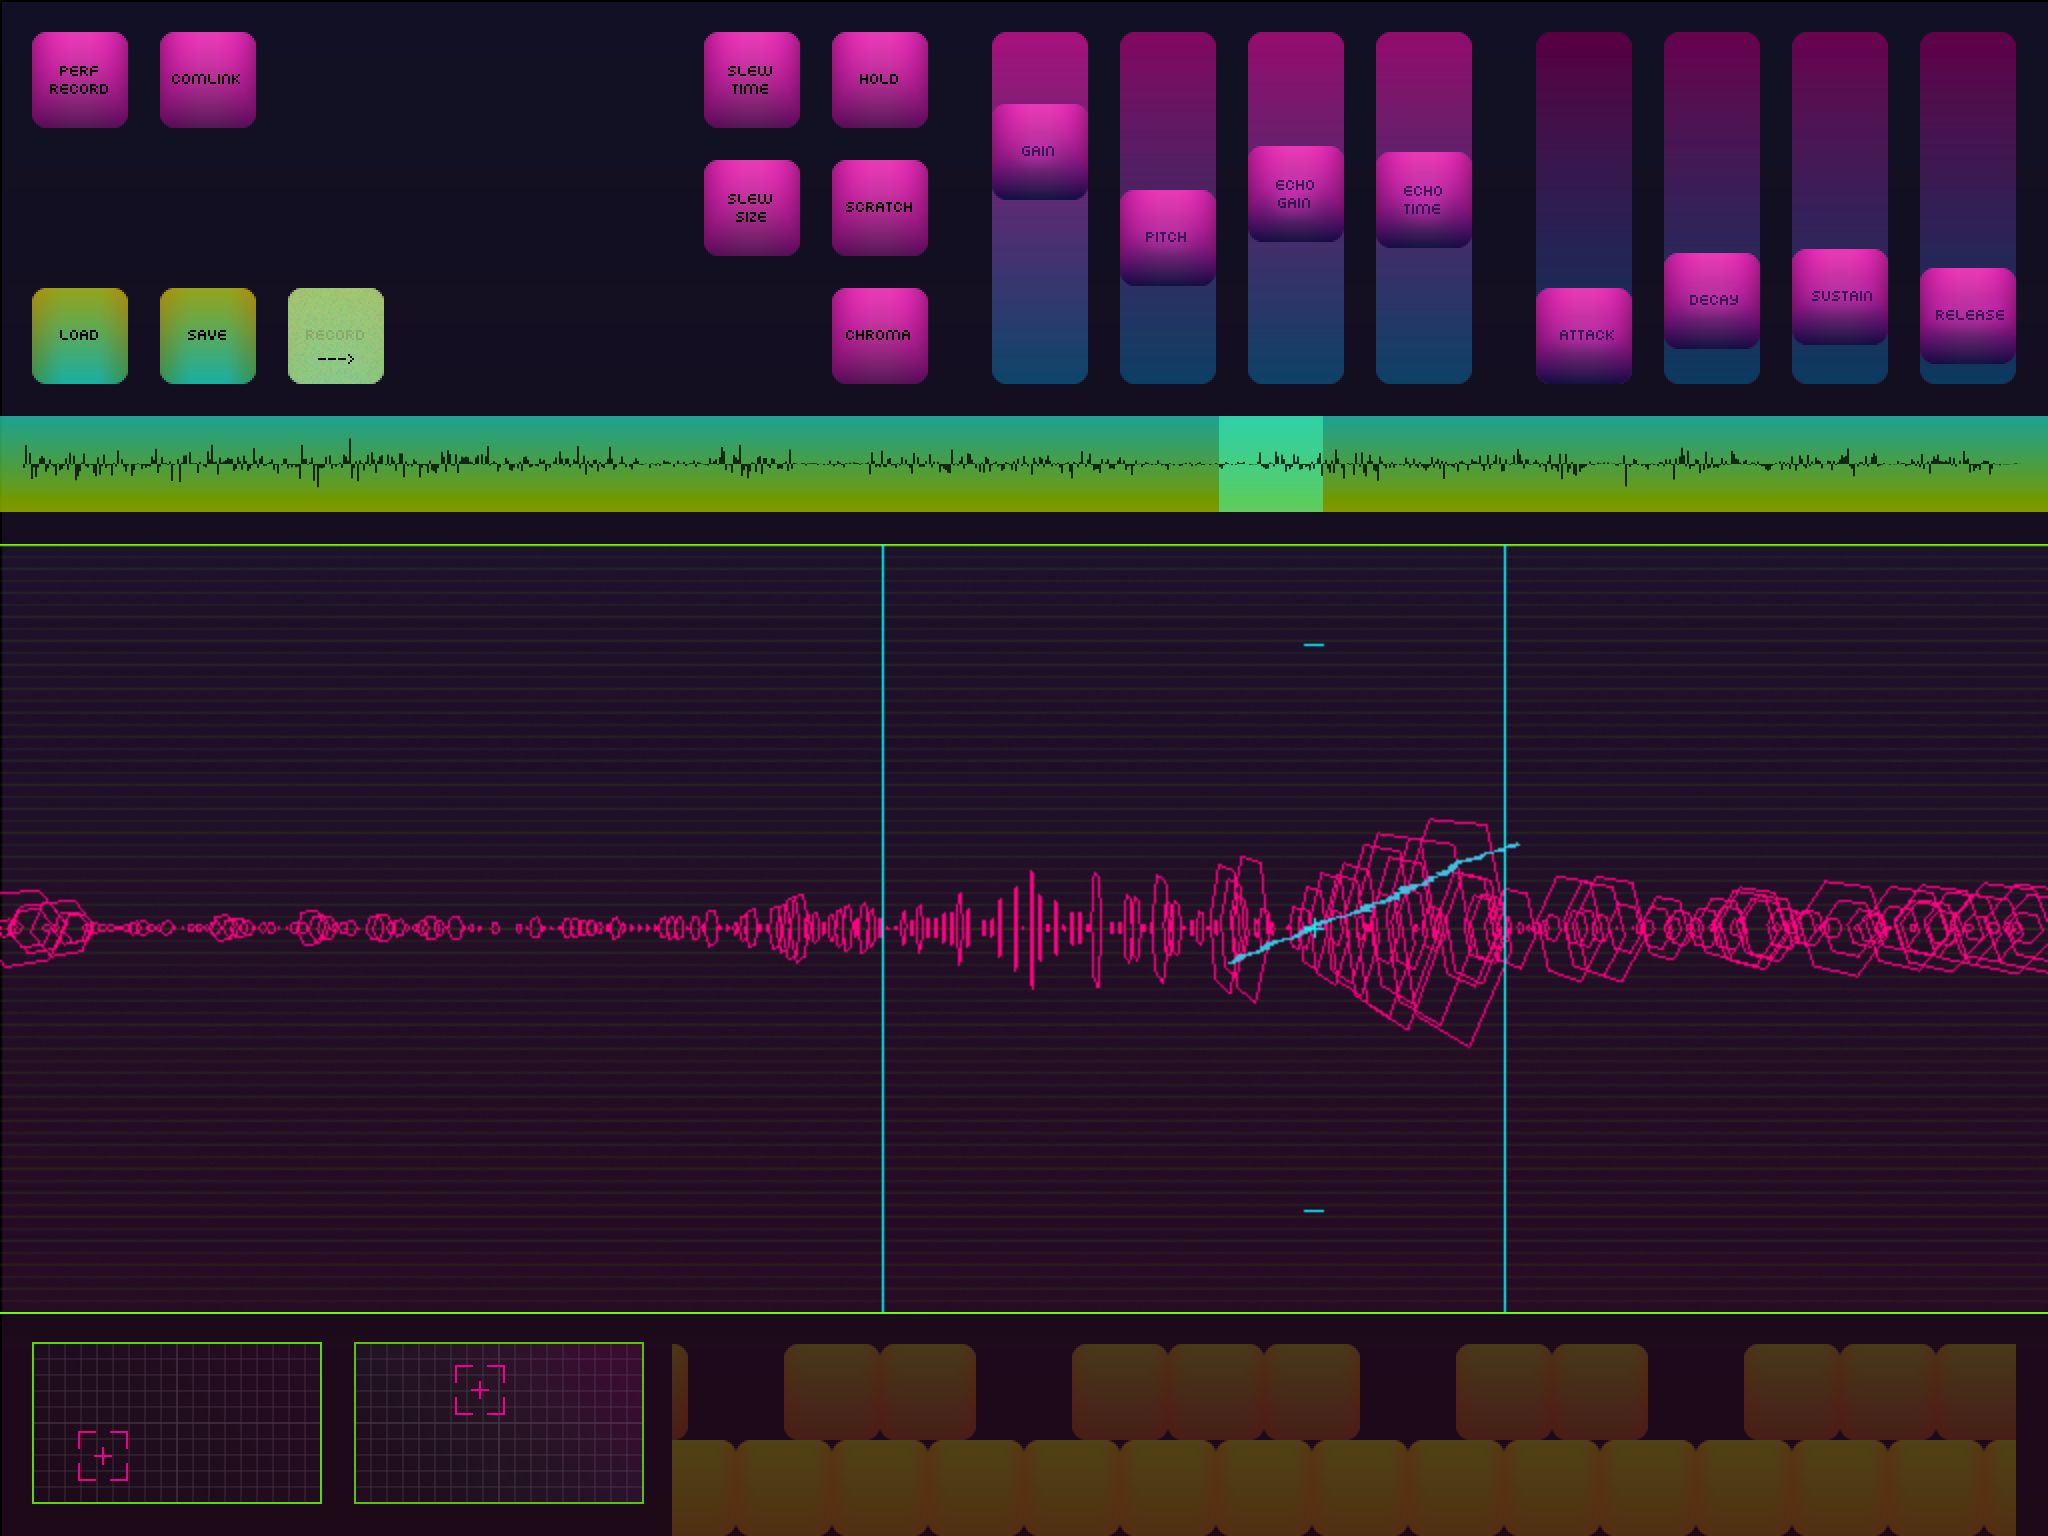Screen dimensions: 2048x1536
Task: Click crosshair marker in right XY pad
Action: point(480,1390)
